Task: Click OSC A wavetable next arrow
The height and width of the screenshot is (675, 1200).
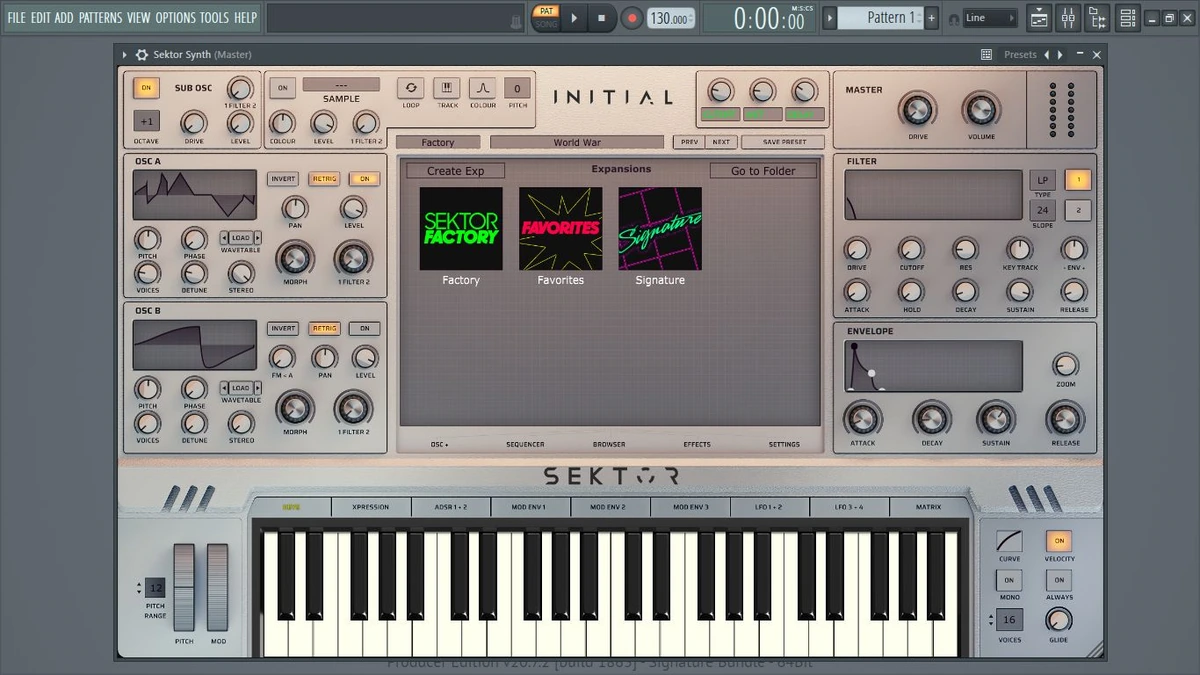Action: pos(258,238)
